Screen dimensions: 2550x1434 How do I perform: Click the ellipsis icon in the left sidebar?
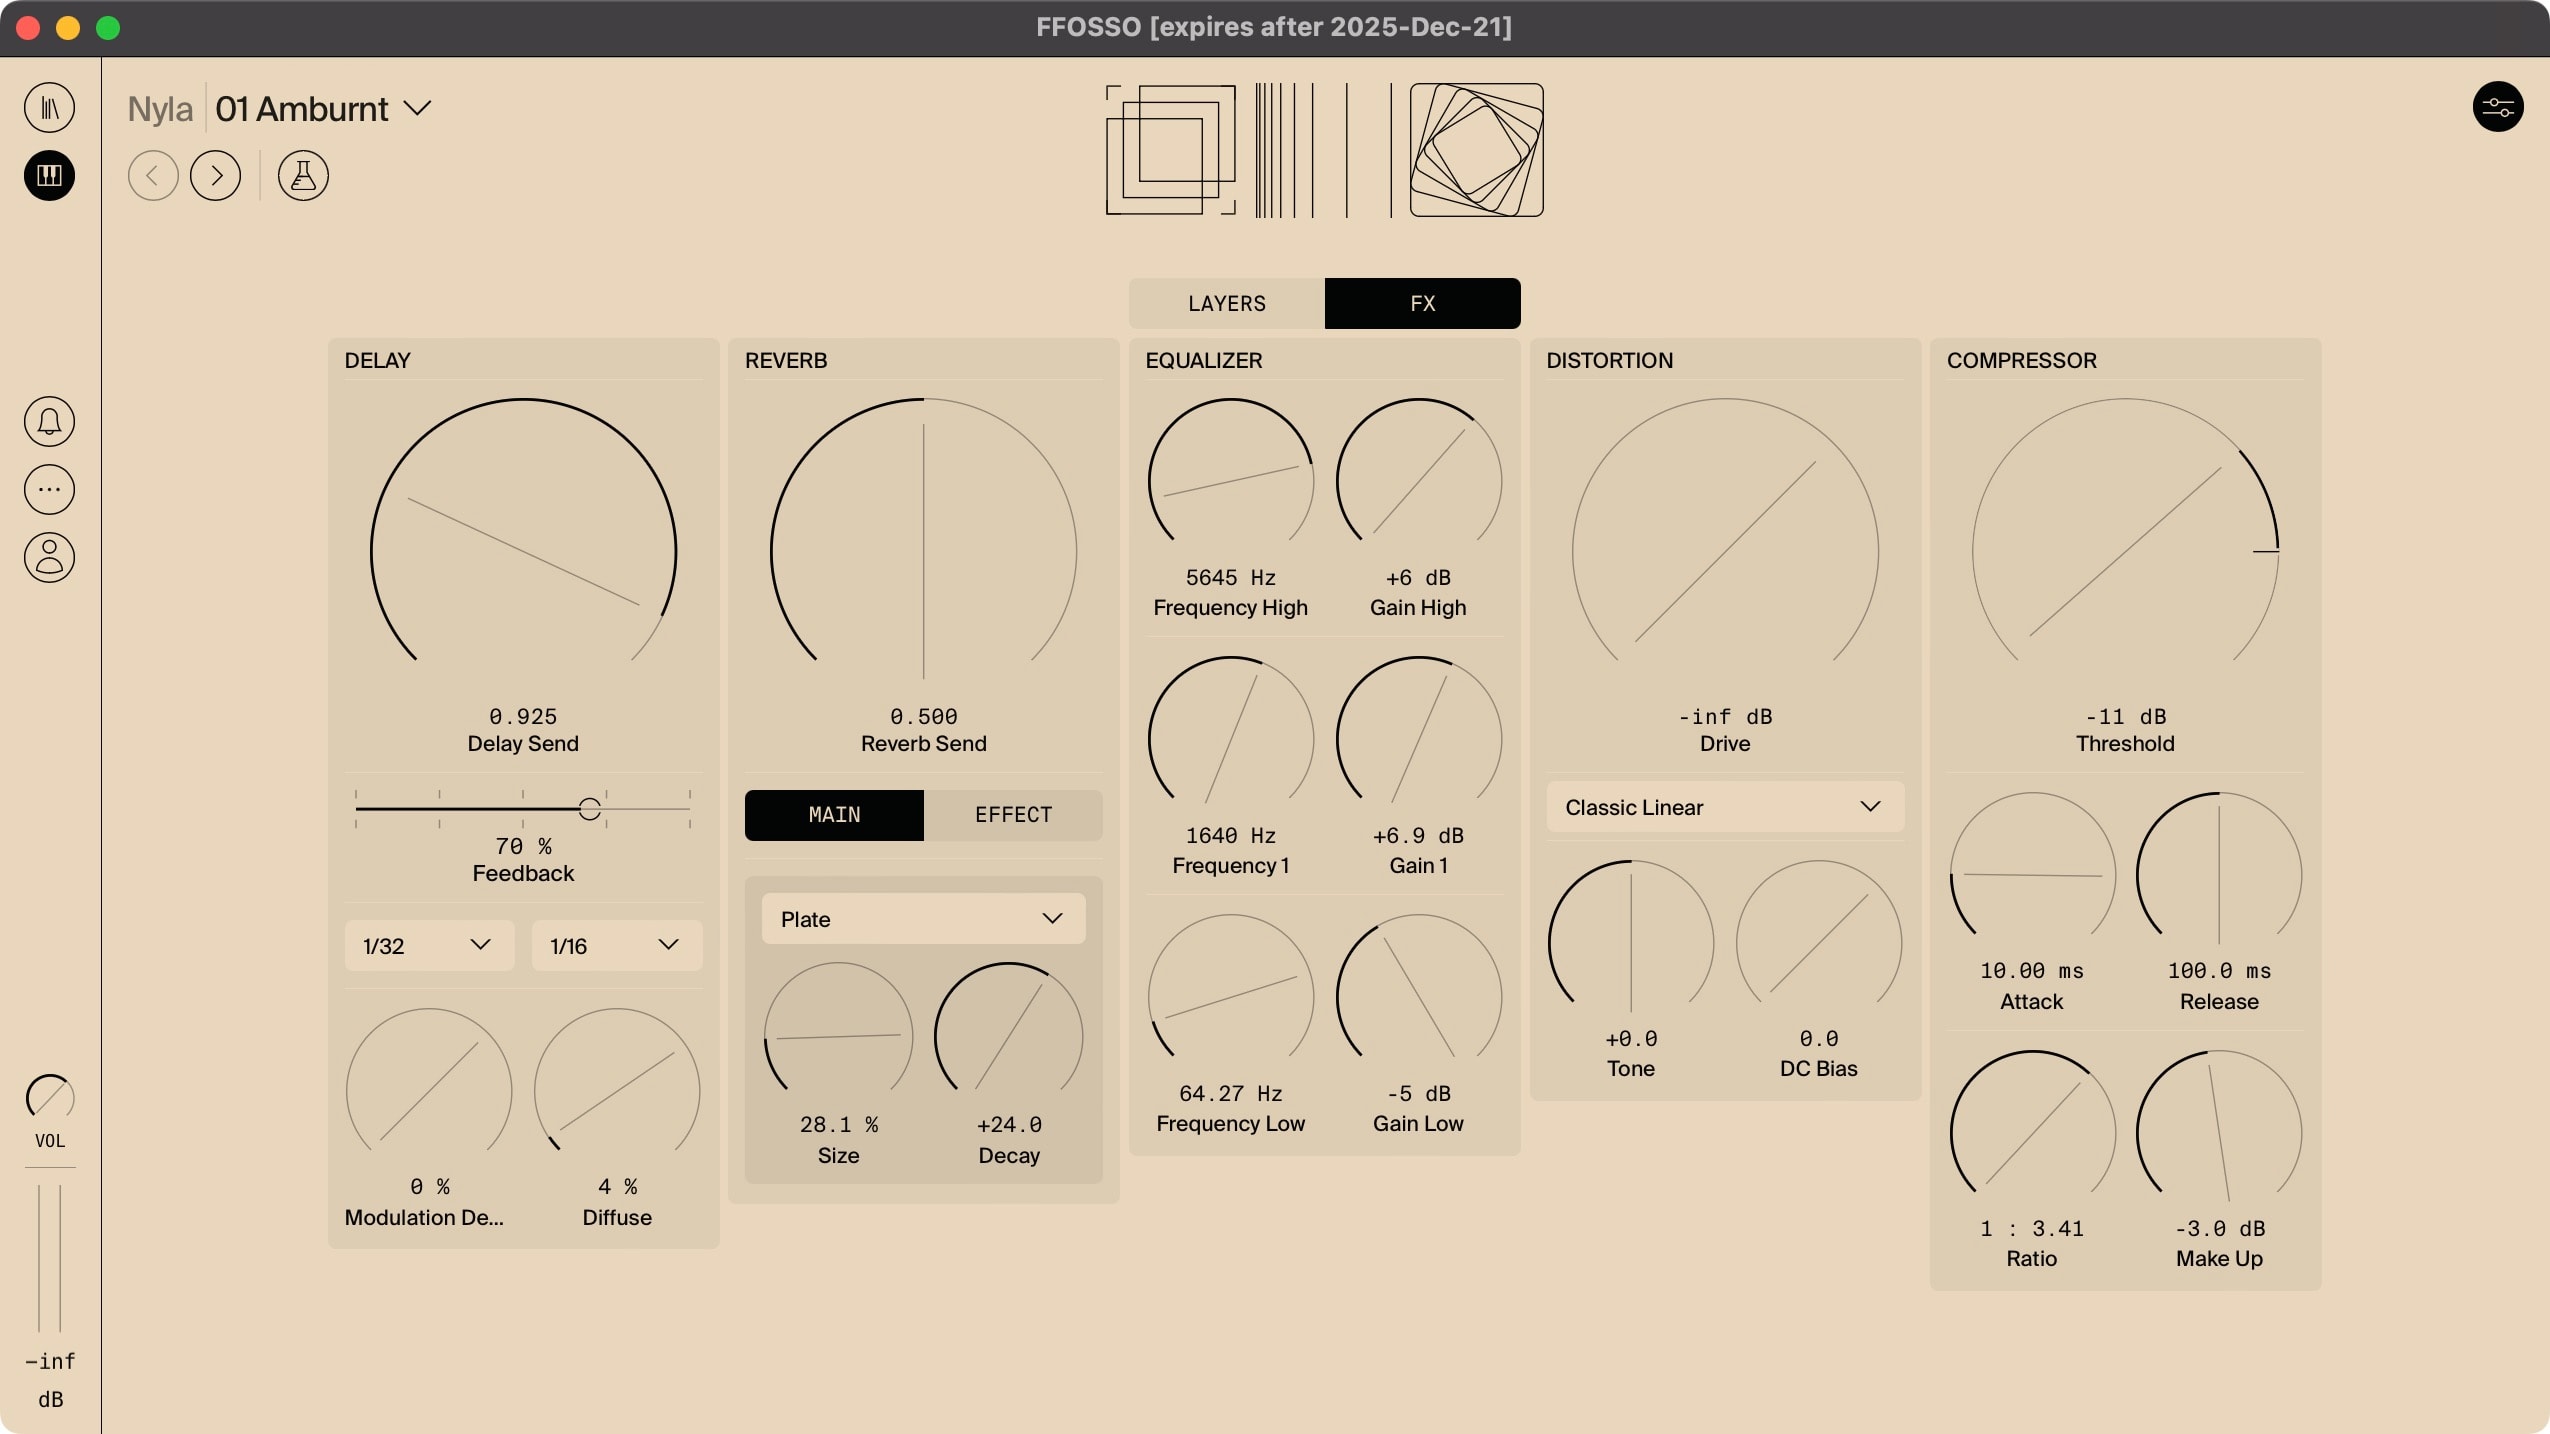(x=49, y=489)
